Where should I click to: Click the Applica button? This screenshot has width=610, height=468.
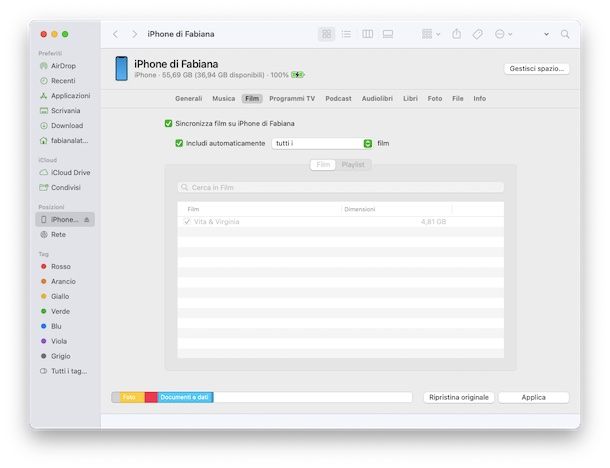tap(533, 397)
